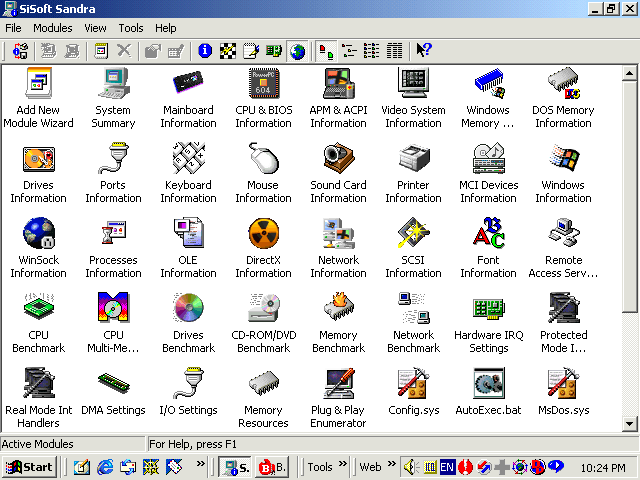Open the Tools menu
This screenshot has width=640, height=480.
(x=131, y=28)
